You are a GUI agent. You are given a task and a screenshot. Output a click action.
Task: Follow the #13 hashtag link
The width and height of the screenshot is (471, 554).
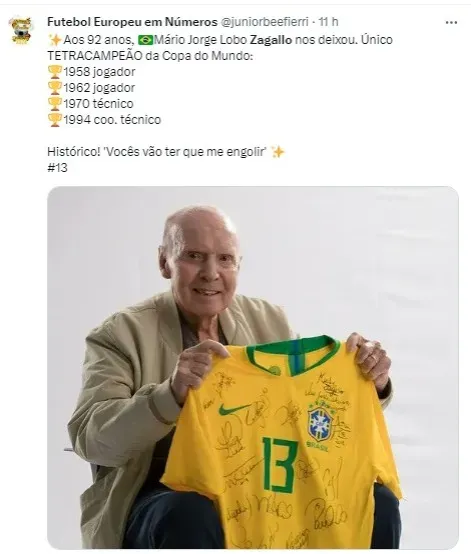click(x=57, y=167)
